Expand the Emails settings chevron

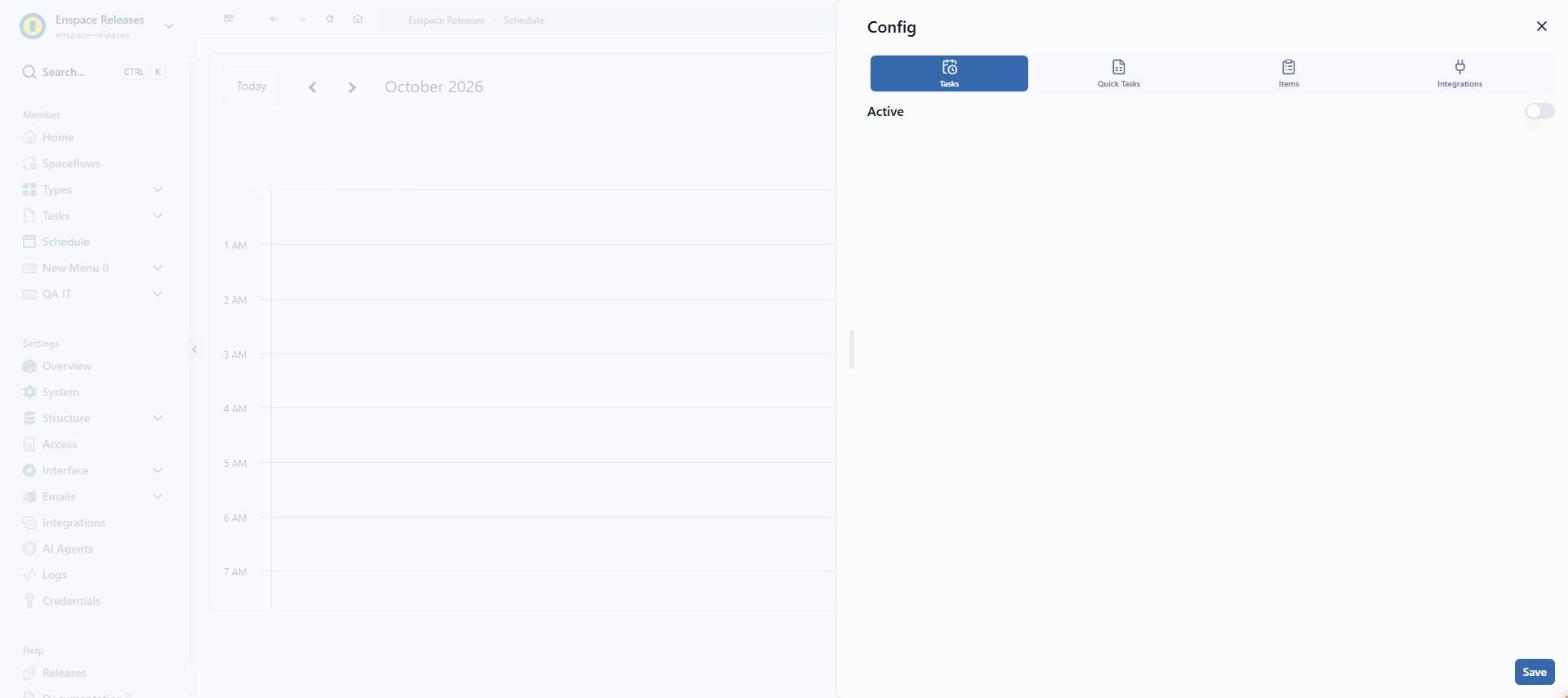click(157, 496)
